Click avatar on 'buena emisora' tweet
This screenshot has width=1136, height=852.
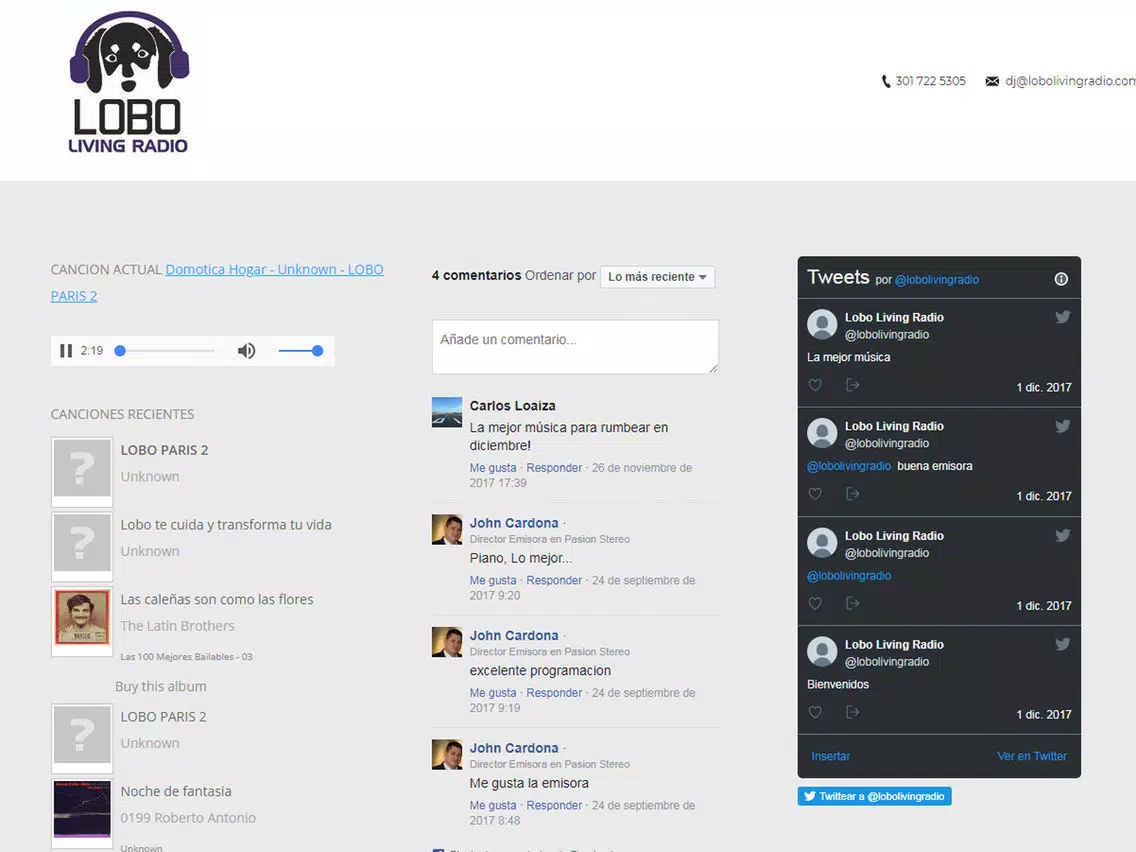coord(822,433)
